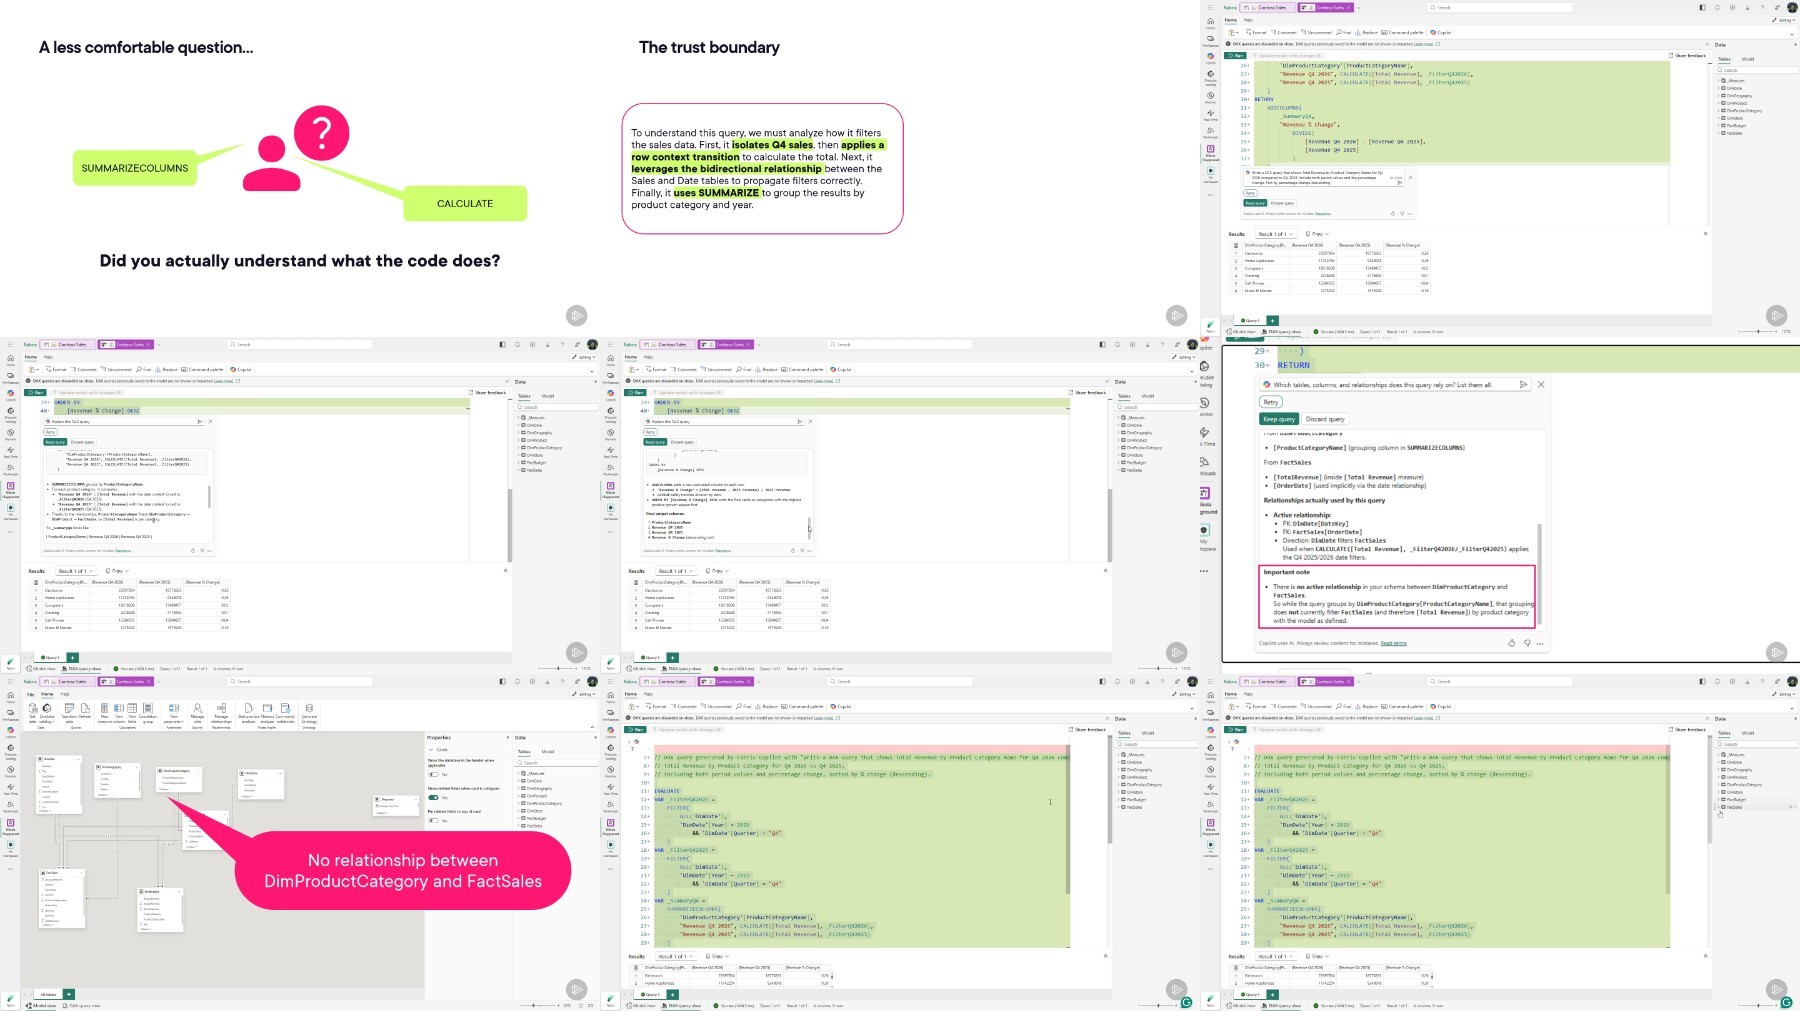Toggle 'Show the database in the header' switch

[x=433, y=774]
